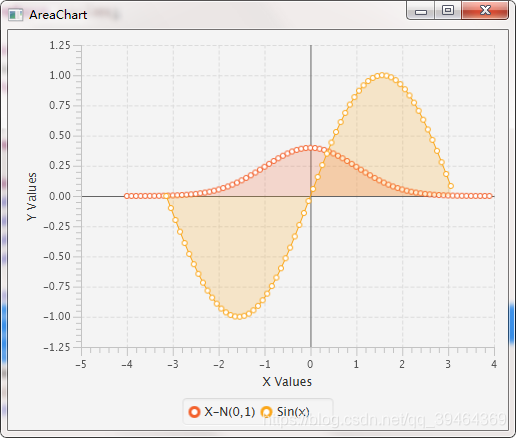Click the first Sin(x) point near x=-3
The height and width of the screenshot is (438, 516).
(166, 196)
